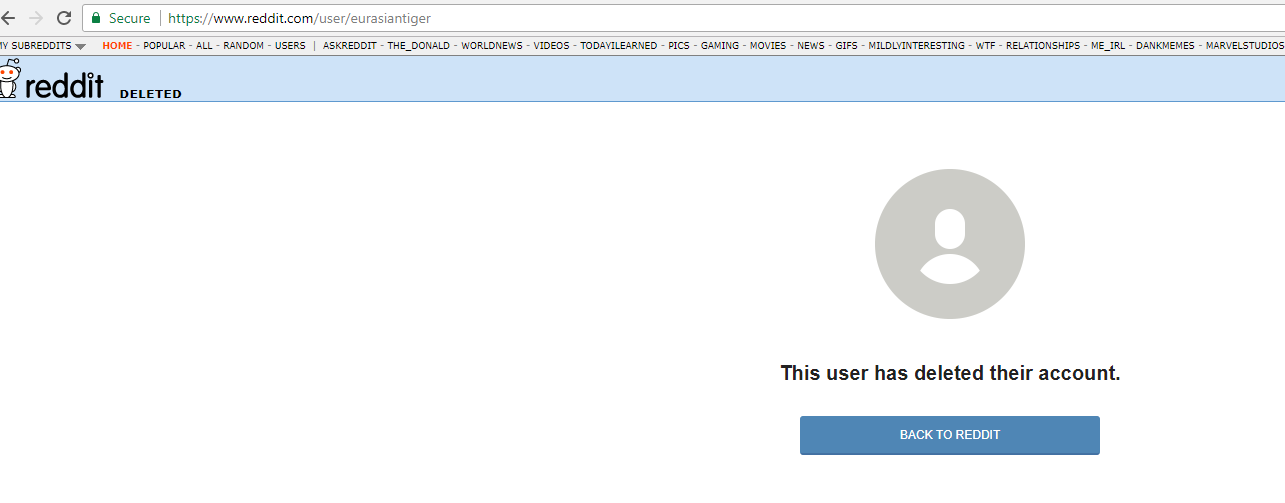The height and width of the screenshot is (503, 1285).
Task: Go to the ME_IRL subreddit
Action: point(1108,46)
